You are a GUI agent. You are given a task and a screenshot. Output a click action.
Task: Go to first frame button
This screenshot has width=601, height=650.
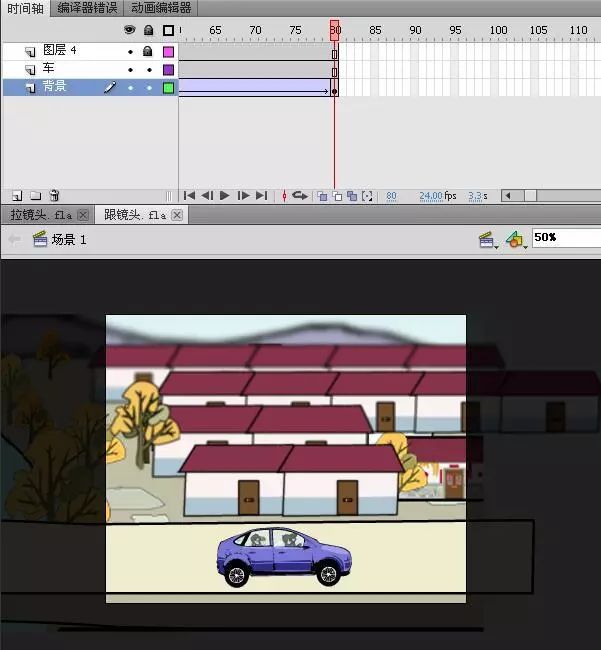(x=189, y=195)
